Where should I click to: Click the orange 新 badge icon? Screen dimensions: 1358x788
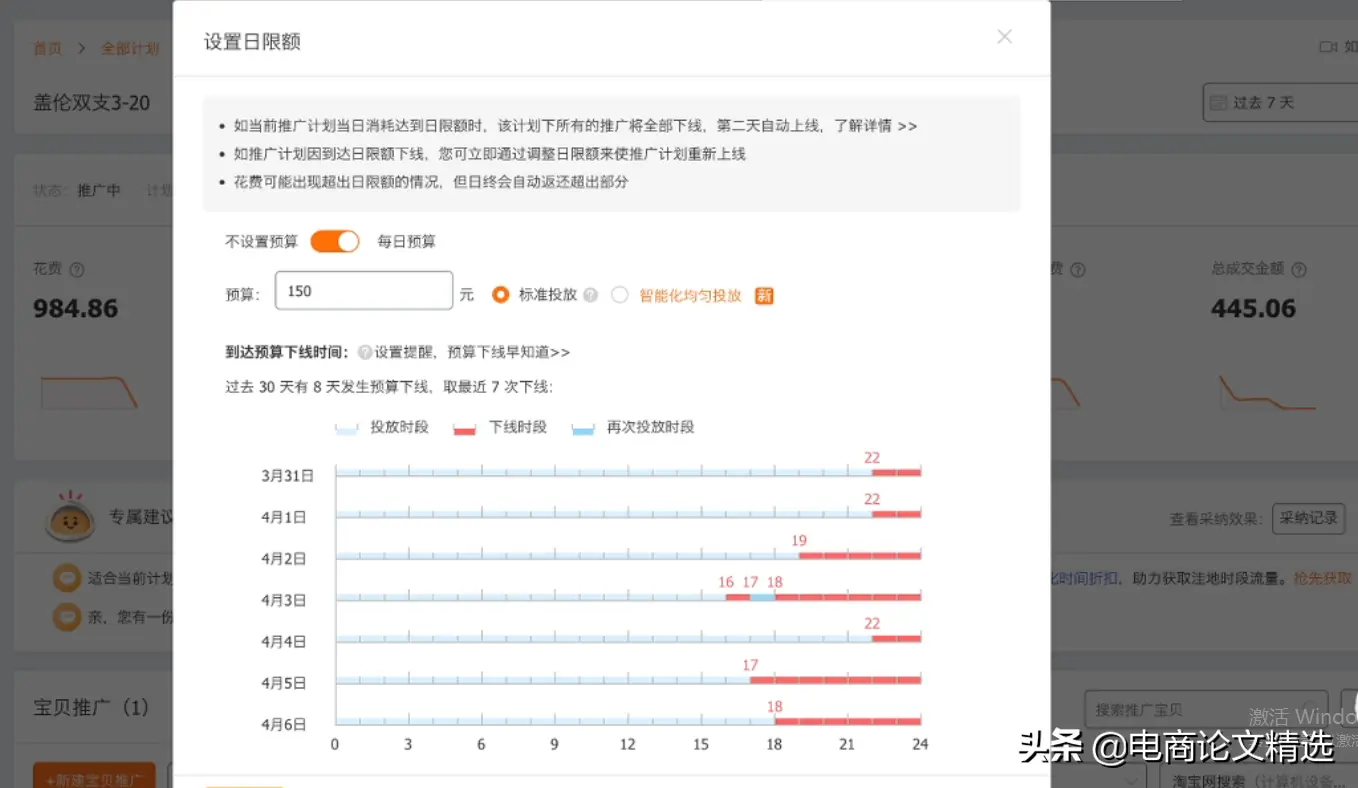tap(764, 295)
